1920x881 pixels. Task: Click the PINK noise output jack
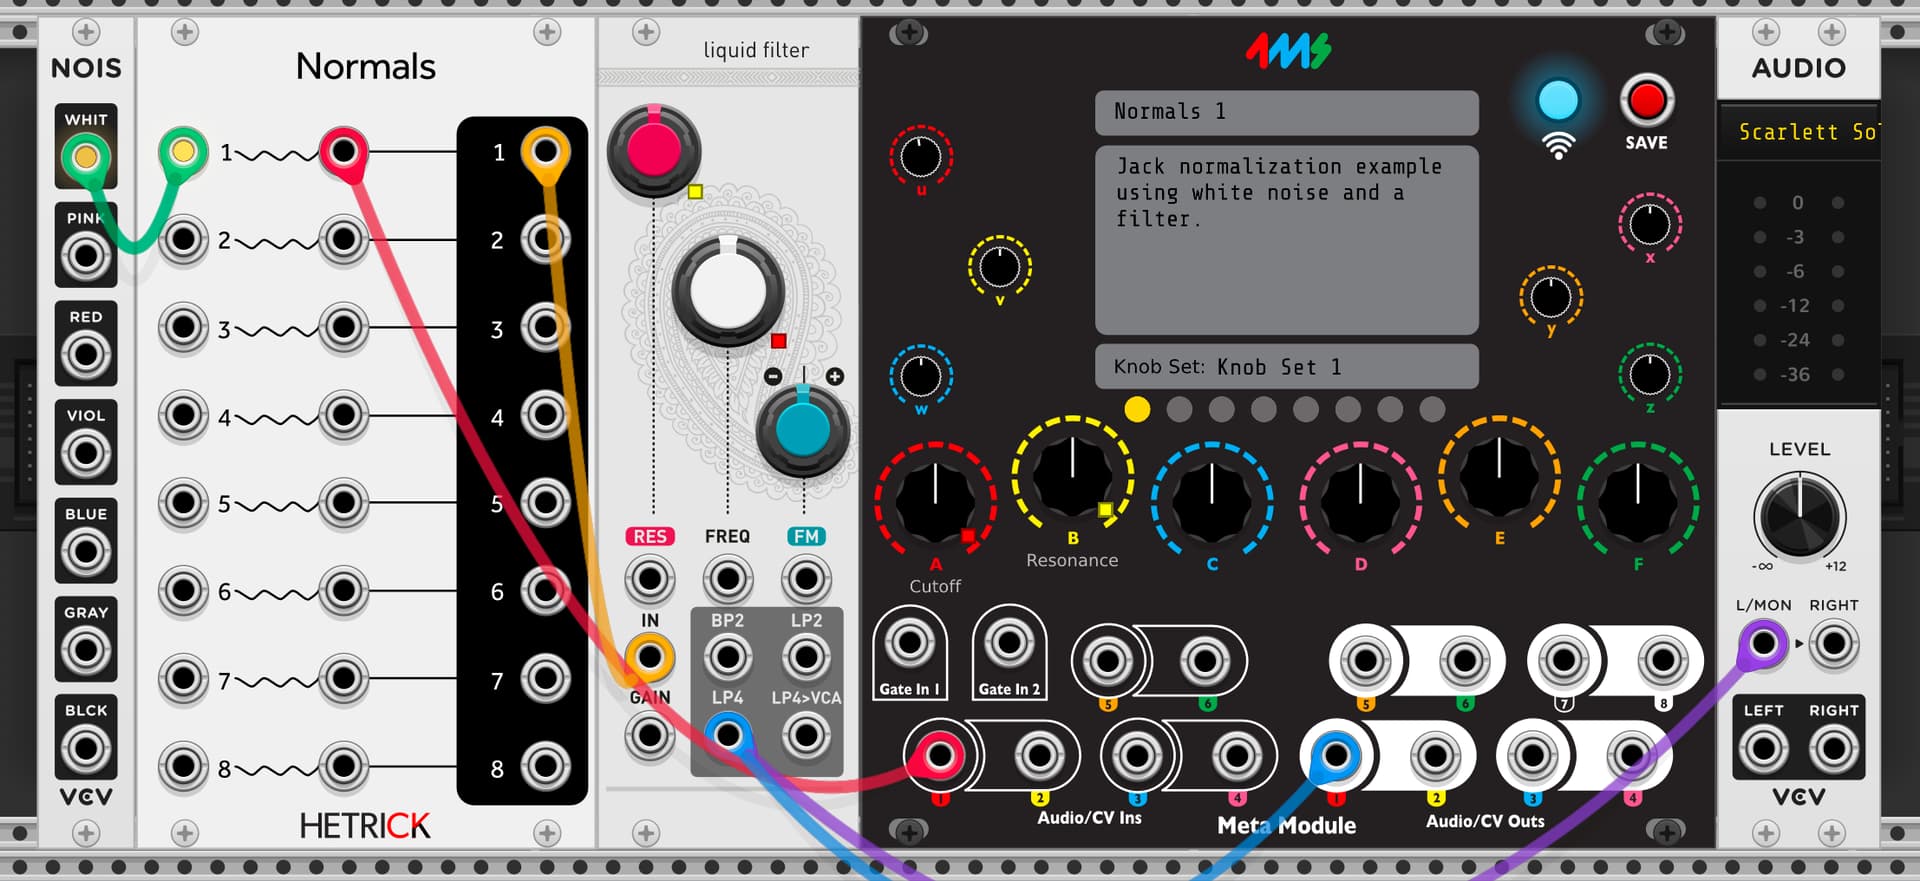point(85,256)
